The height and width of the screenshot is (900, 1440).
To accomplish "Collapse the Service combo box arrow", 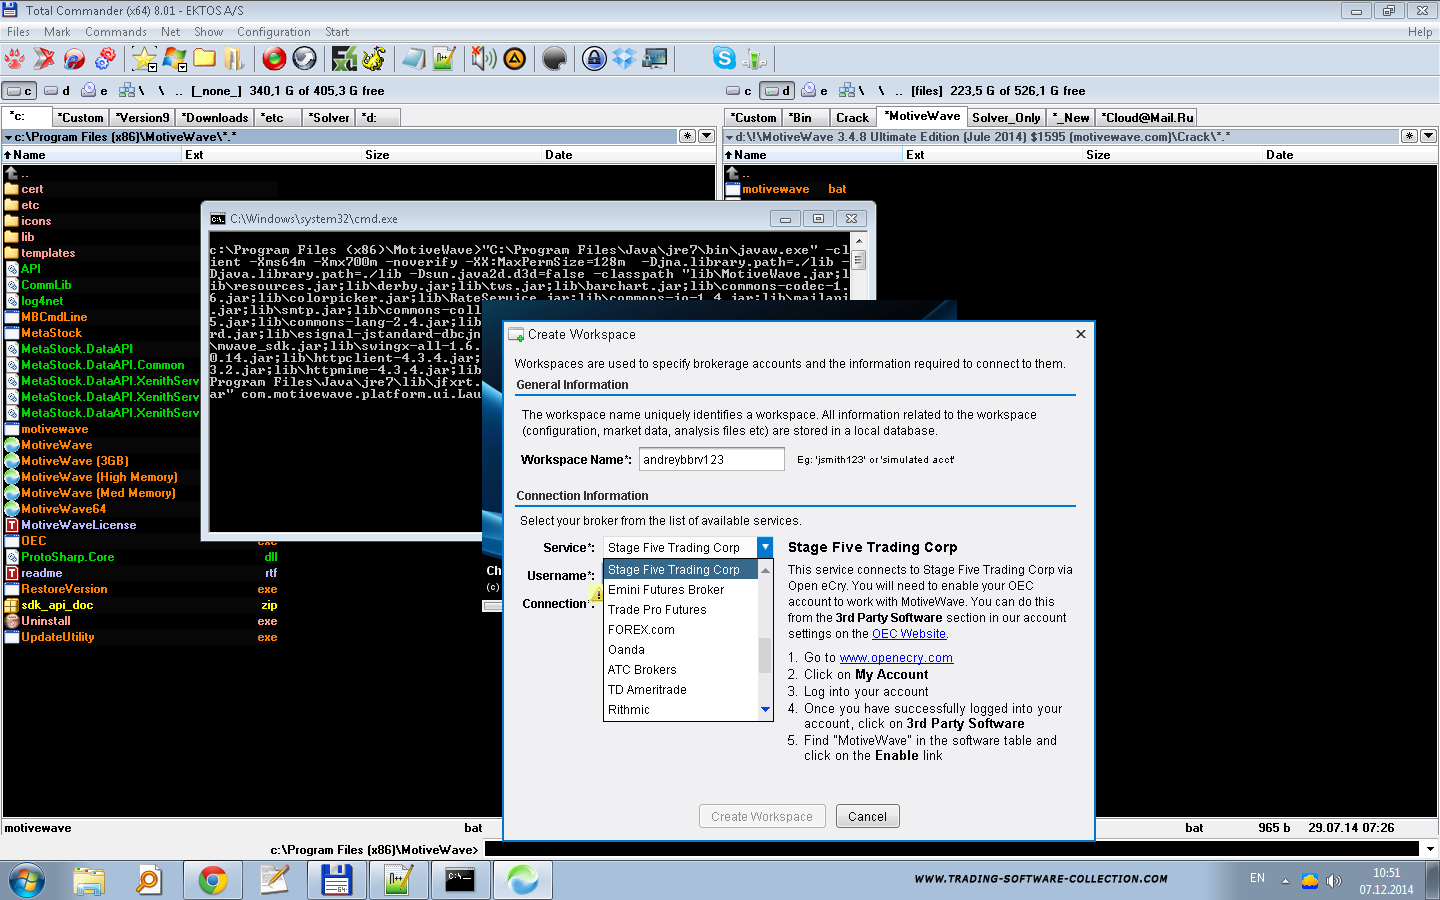I will point(765,547).
